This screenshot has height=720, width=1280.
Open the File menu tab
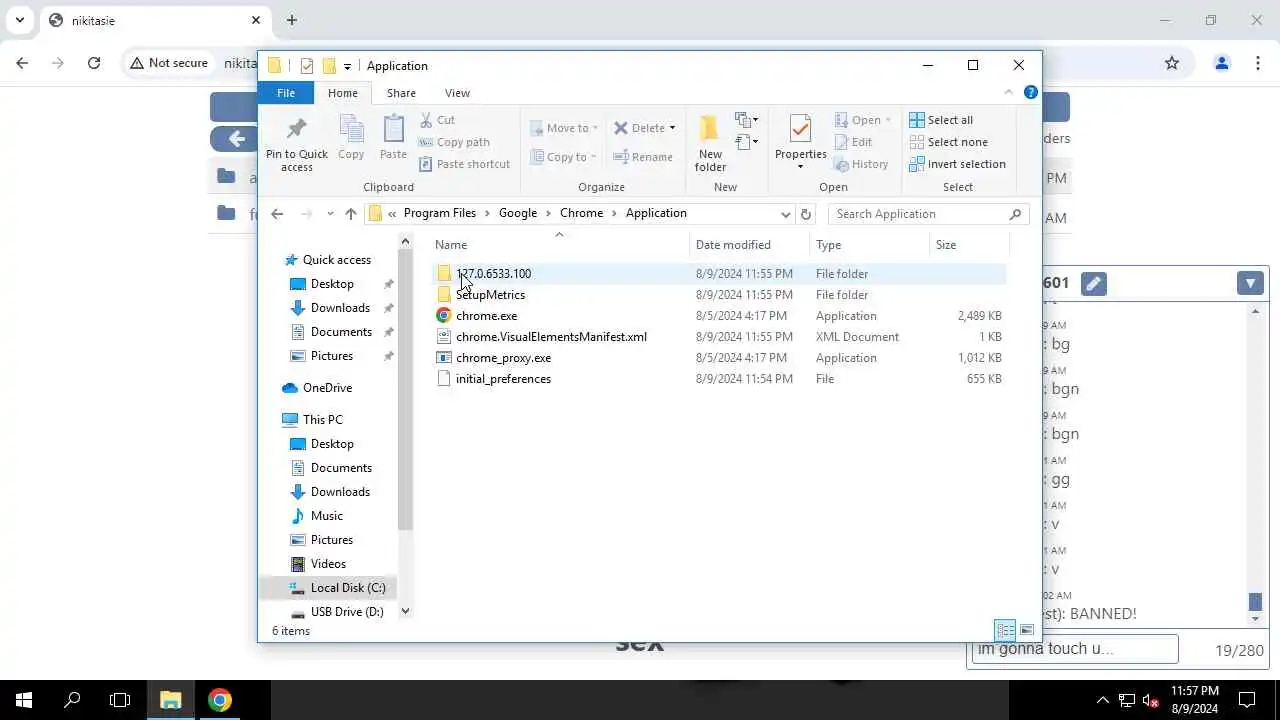[286, 93]
